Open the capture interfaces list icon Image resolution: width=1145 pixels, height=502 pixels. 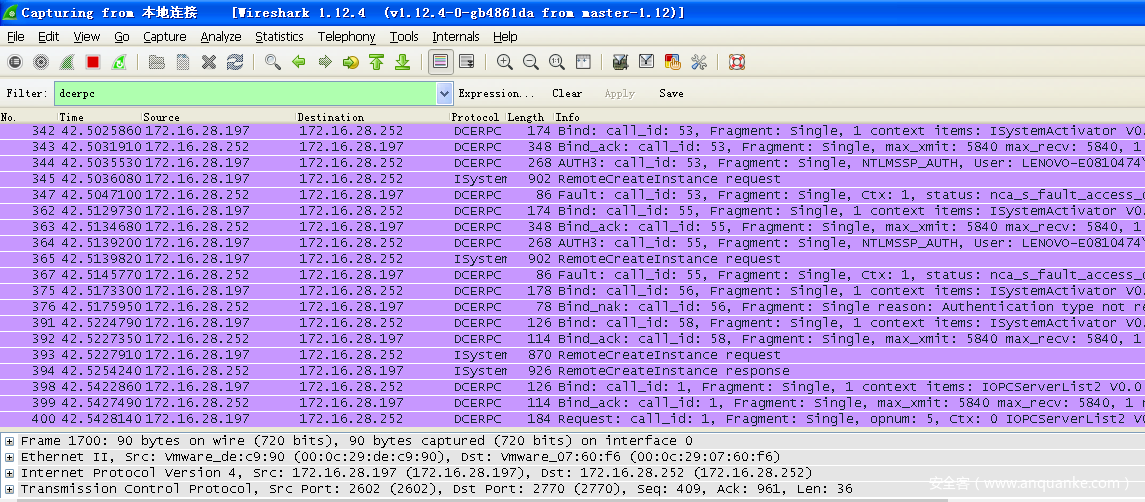pyautogui.click(x=15, y=62)
